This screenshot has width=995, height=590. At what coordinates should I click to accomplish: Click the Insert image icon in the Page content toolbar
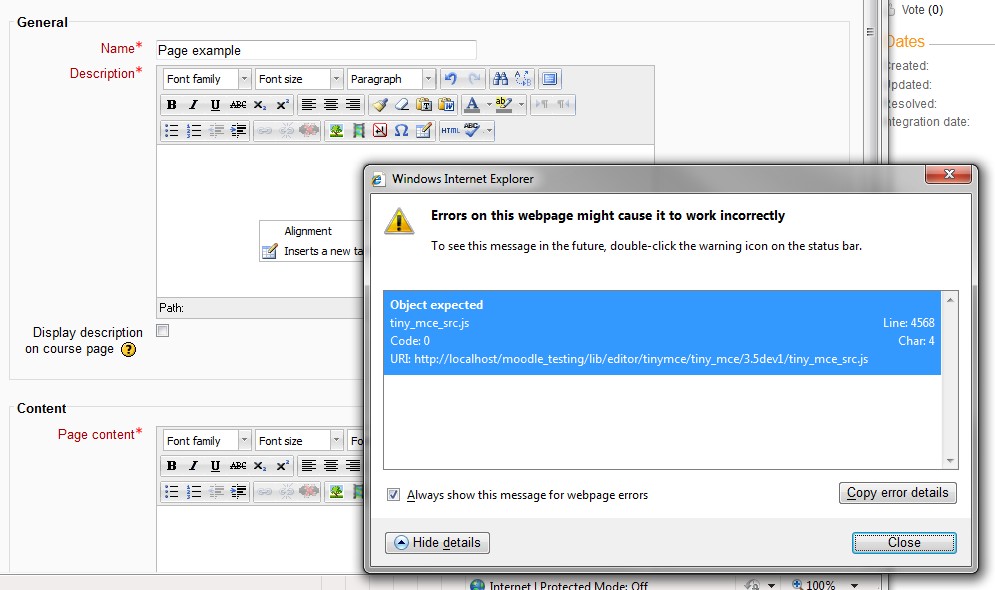click(336, 492)
